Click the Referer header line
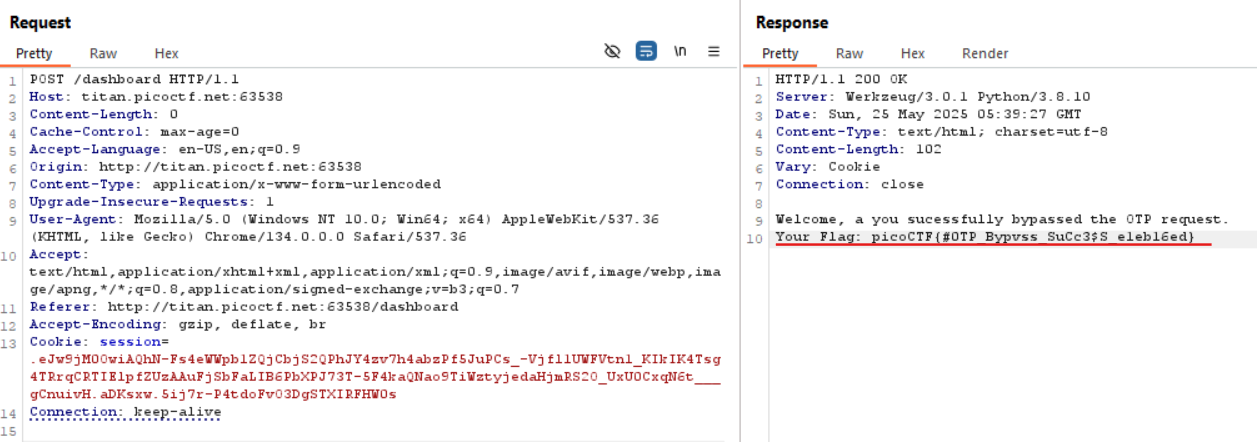Image resolution: width=1257 pixels, height=442 pixels. (x=243, y=307)
